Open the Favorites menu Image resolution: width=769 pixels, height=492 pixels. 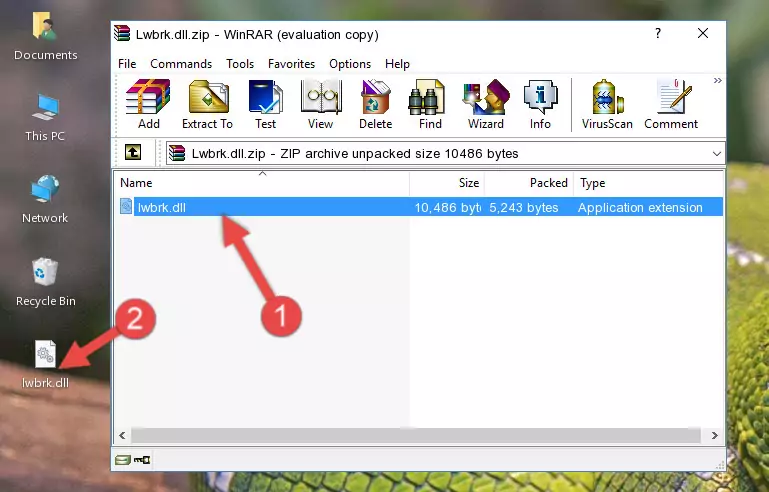pos(291,64)
